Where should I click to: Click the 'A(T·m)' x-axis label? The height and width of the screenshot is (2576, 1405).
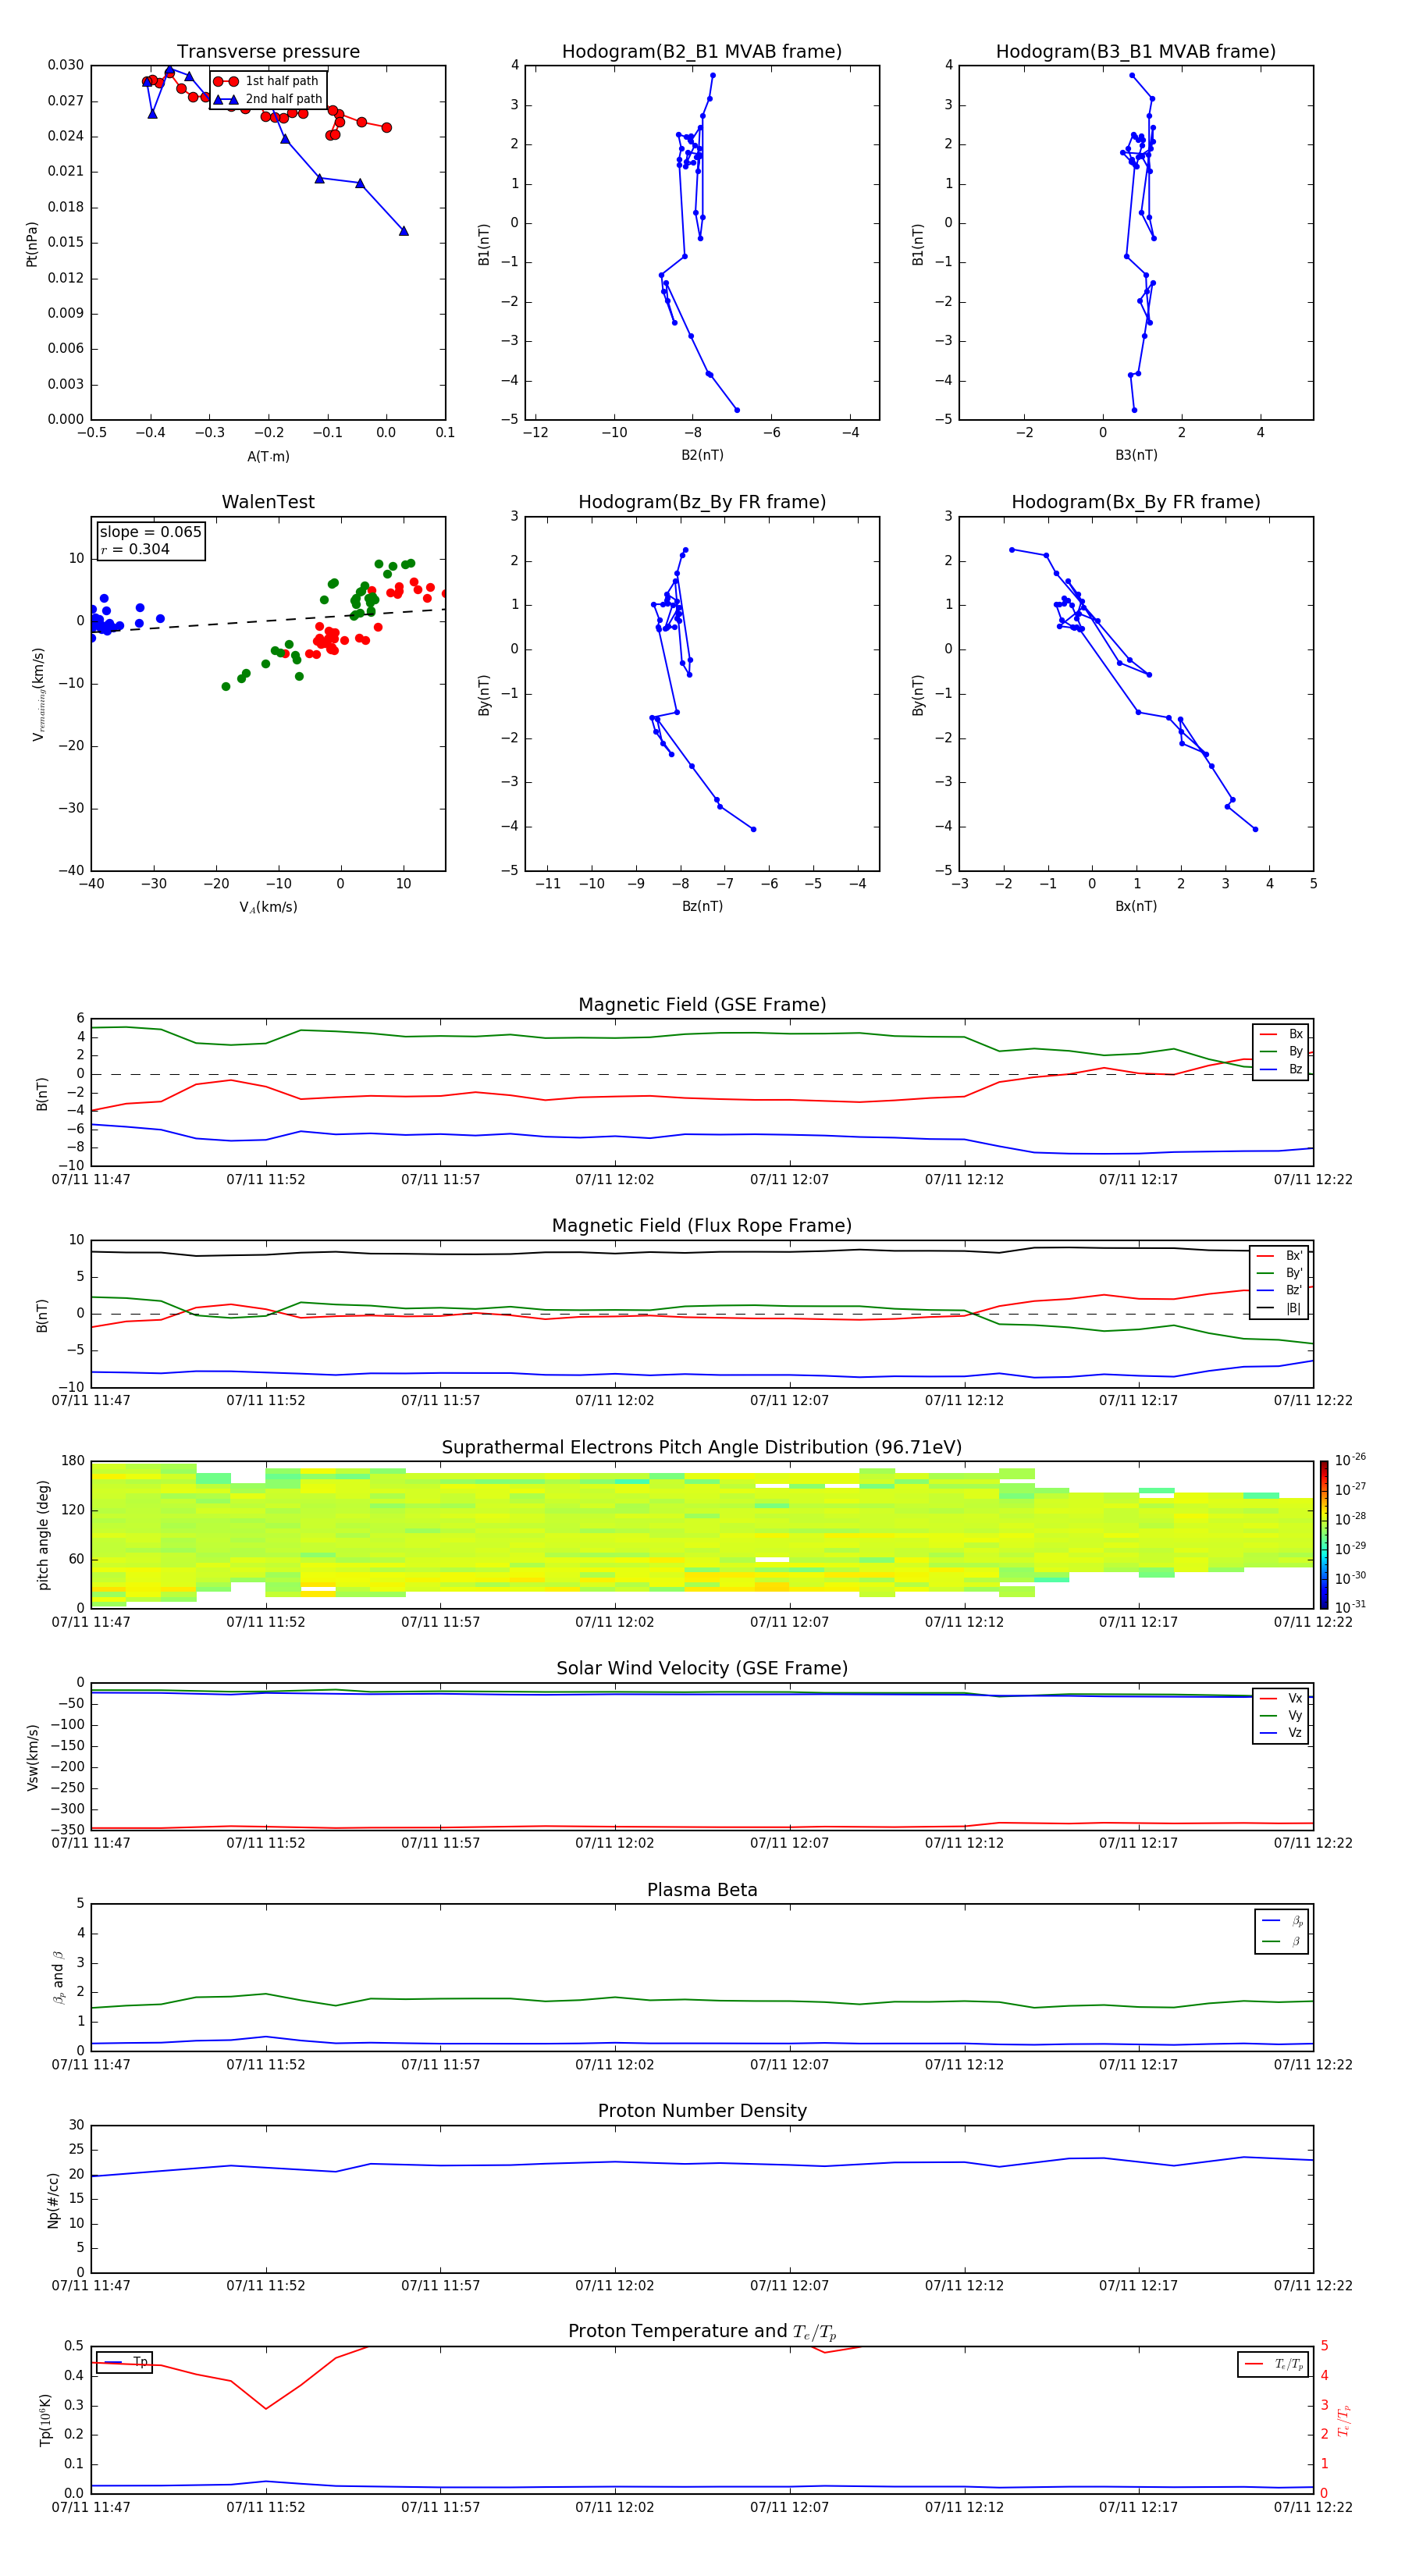[x=268, y=456]
